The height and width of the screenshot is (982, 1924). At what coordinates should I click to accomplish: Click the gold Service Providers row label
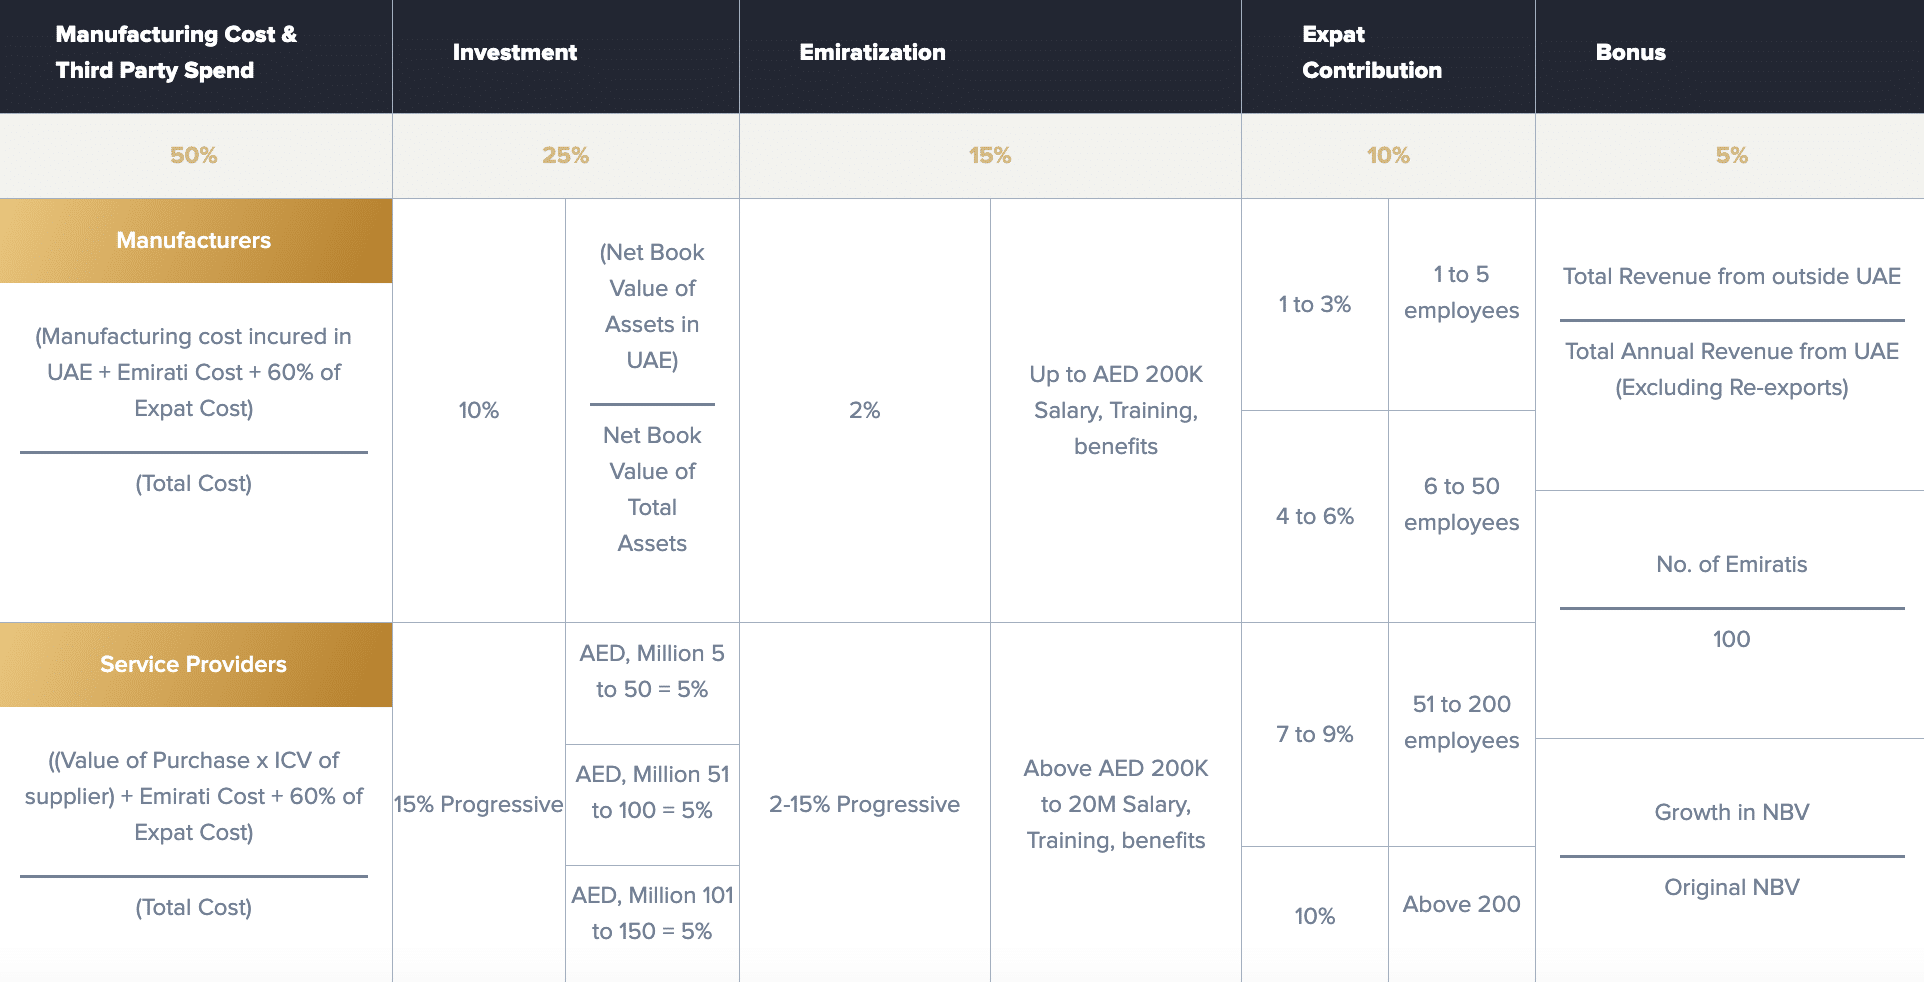194,664
